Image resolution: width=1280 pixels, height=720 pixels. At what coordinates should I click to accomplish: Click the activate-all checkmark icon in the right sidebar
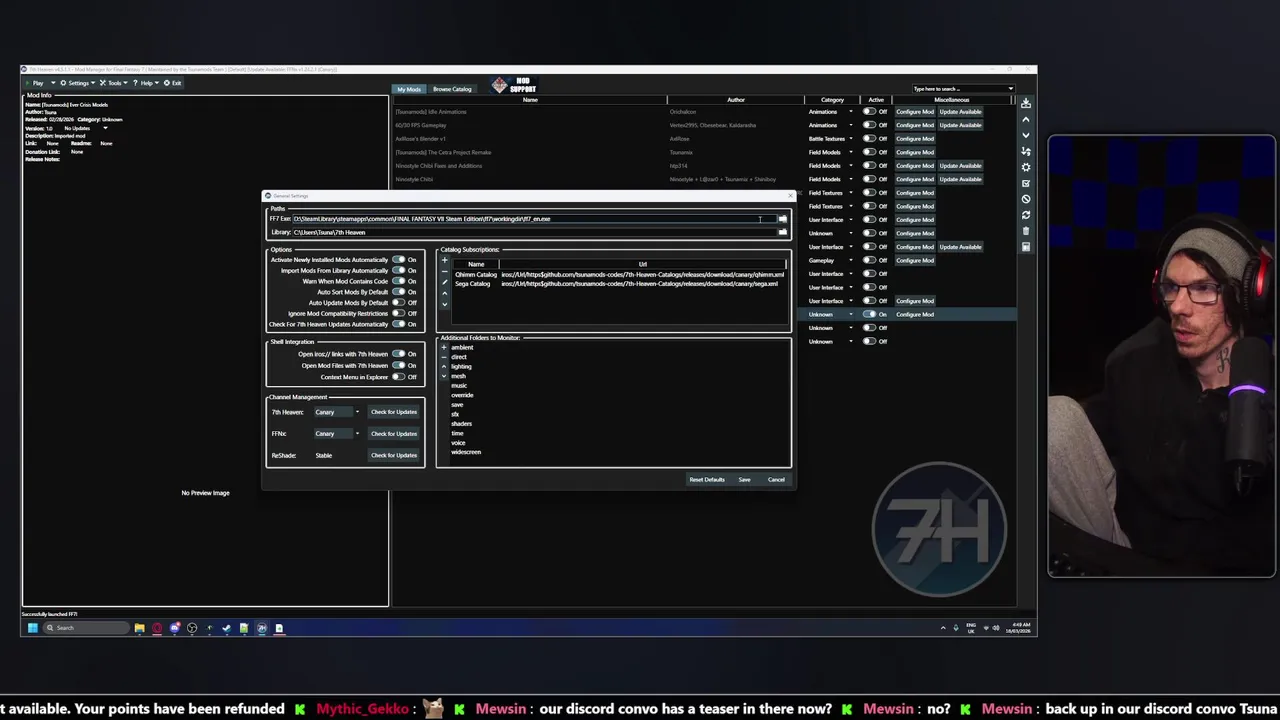(x=1026, y=184)
